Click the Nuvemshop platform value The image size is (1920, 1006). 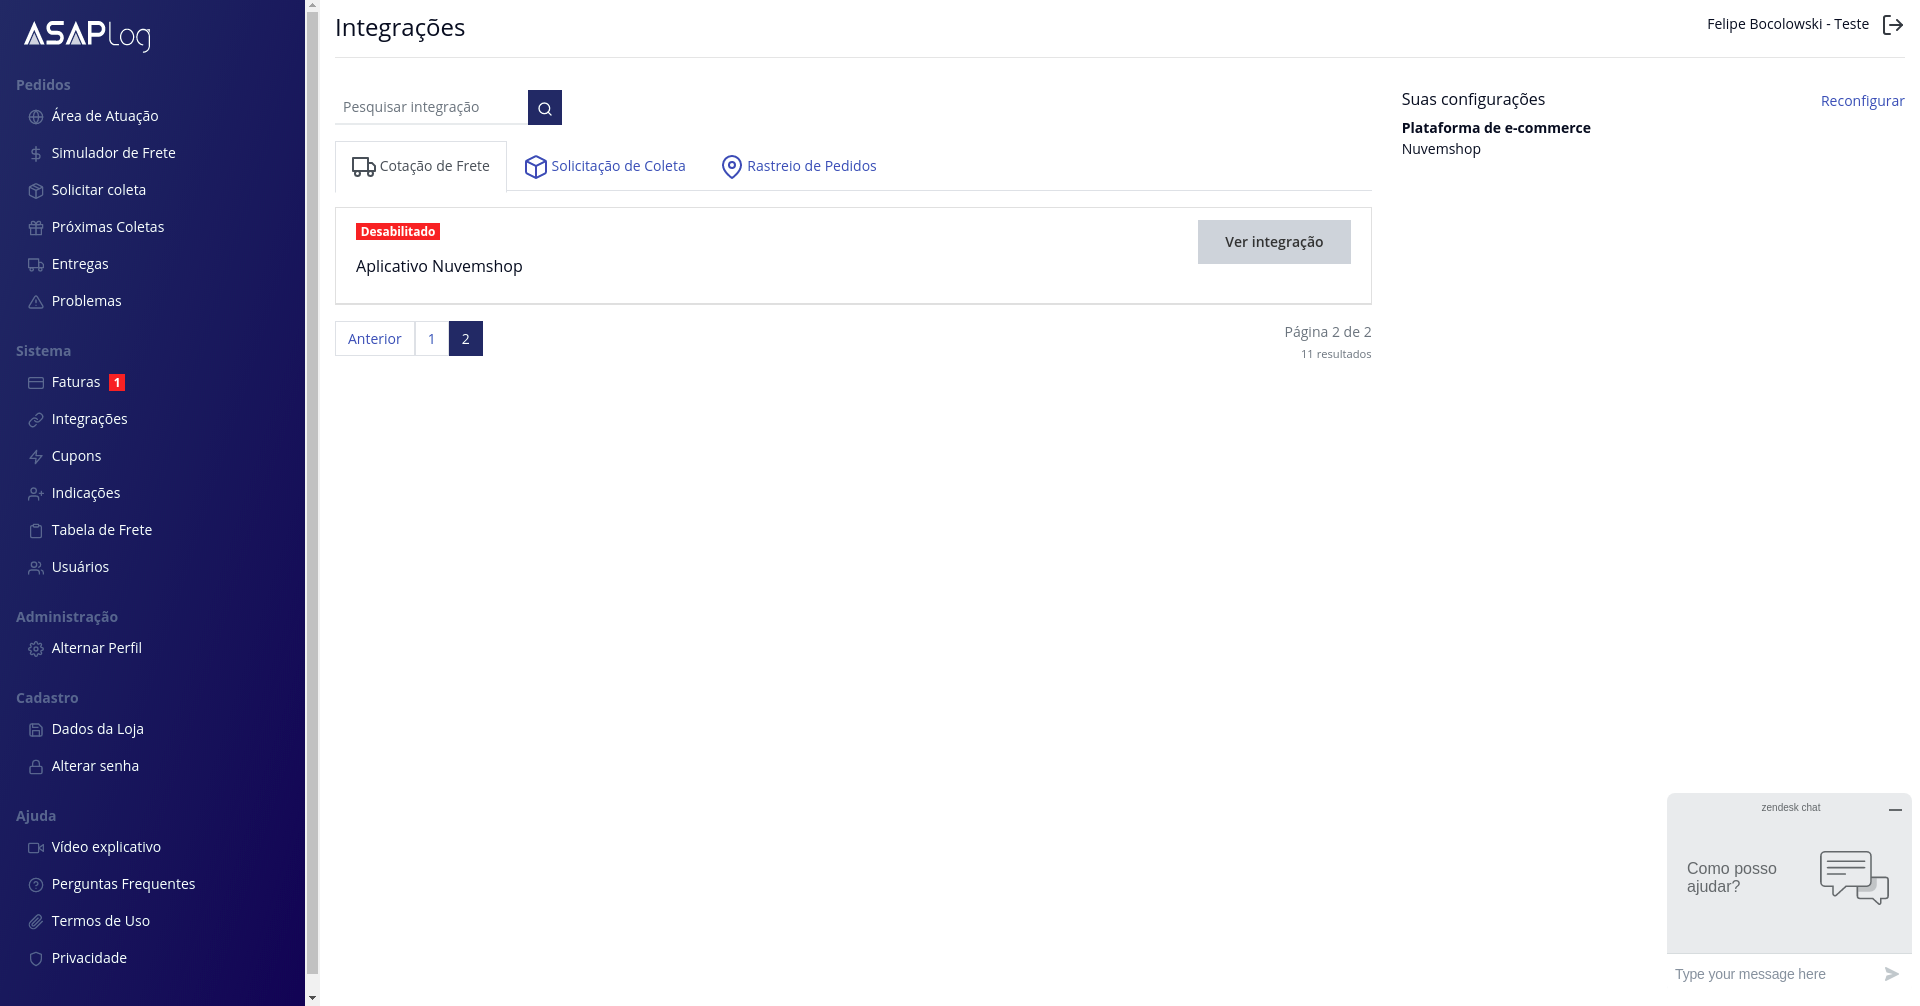[x=1441, y=149]
